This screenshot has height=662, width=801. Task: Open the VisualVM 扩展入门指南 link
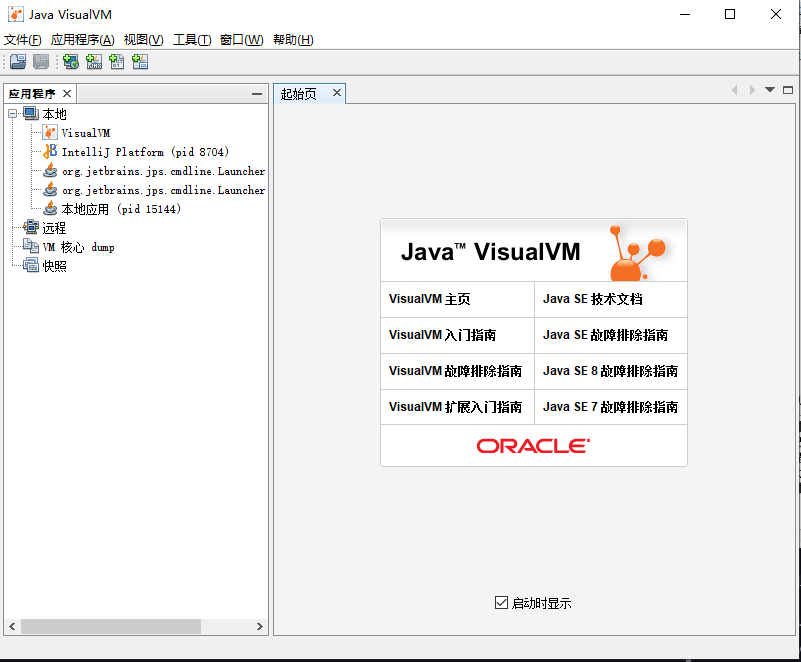tap(455, 407)
